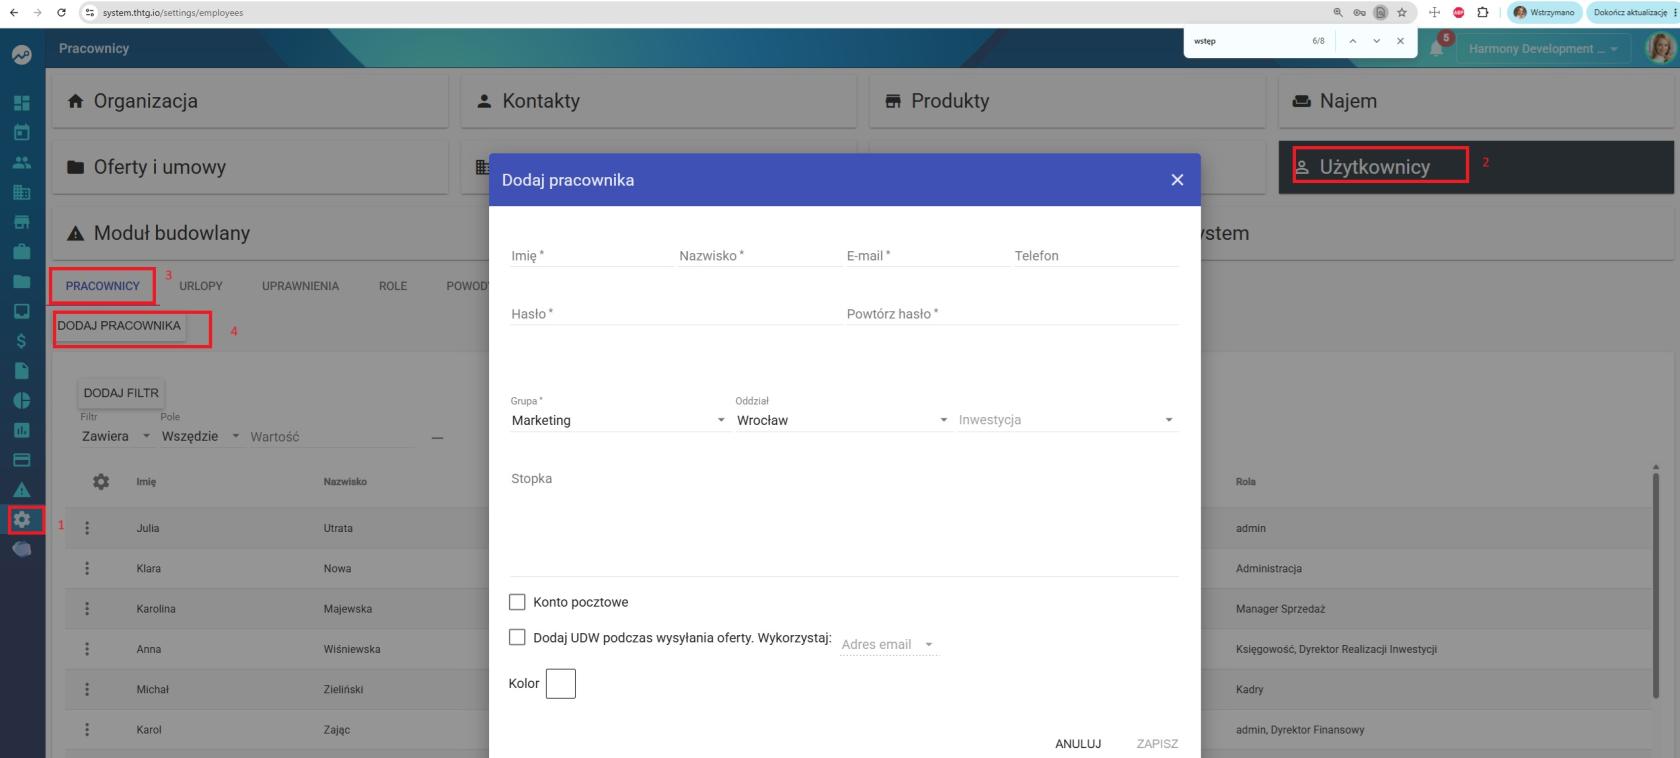This screenshot has height=758, width=1680.
Task: Open the Kolor color swatch
Action: pyautogui.click(x=561, y=684)
